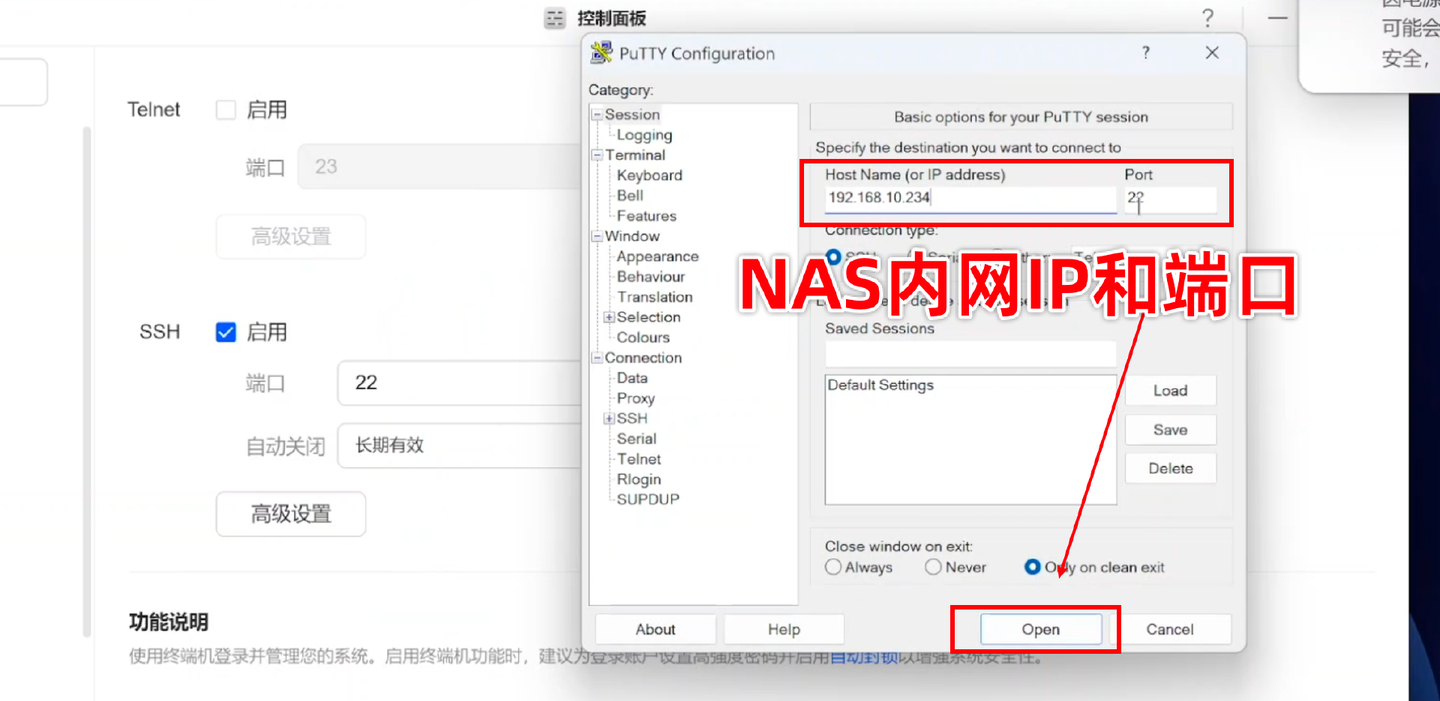
Task: Select Only on clean exit option
Action: (x=1033, y=567)
